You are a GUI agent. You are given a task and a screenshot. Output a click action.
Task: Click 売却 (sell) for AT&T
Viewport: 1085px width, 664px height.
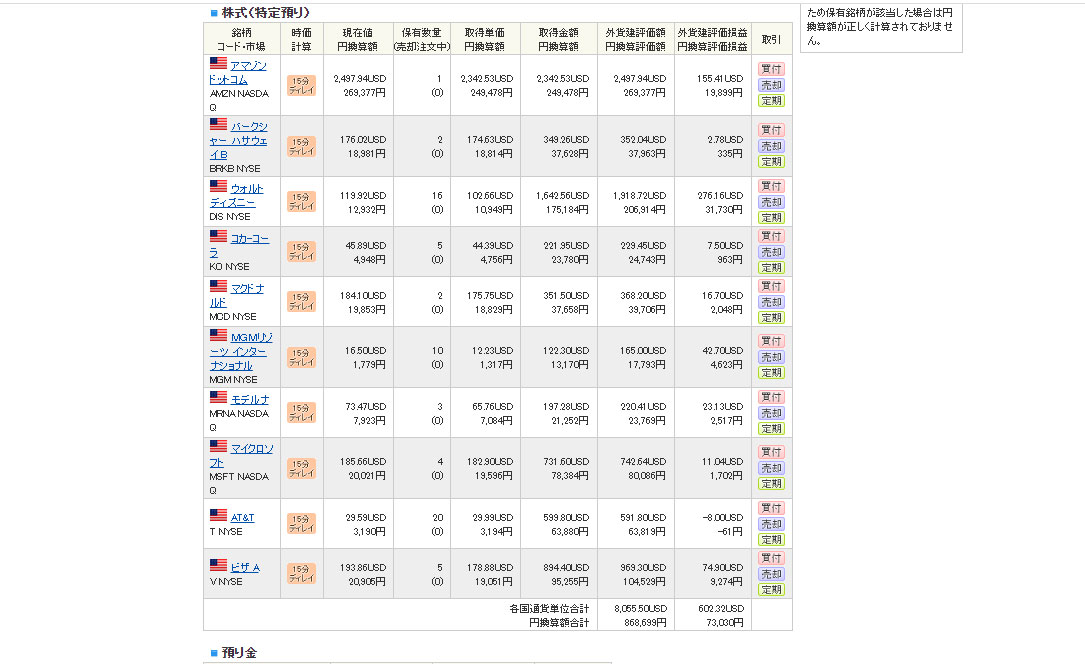point(771,524)
